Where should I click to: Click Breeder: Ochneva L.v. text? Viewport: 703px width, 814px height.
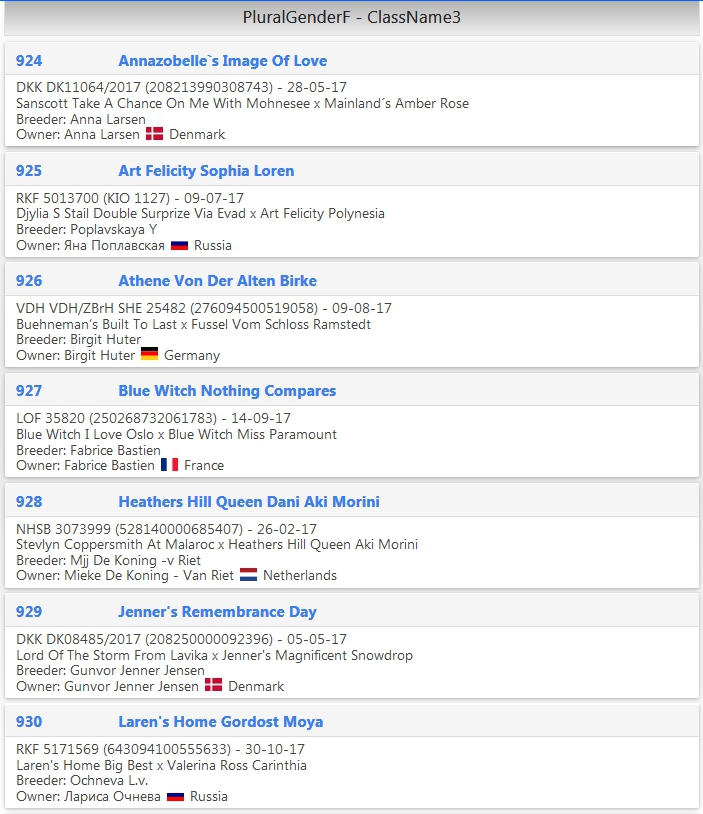pos(82,780)
